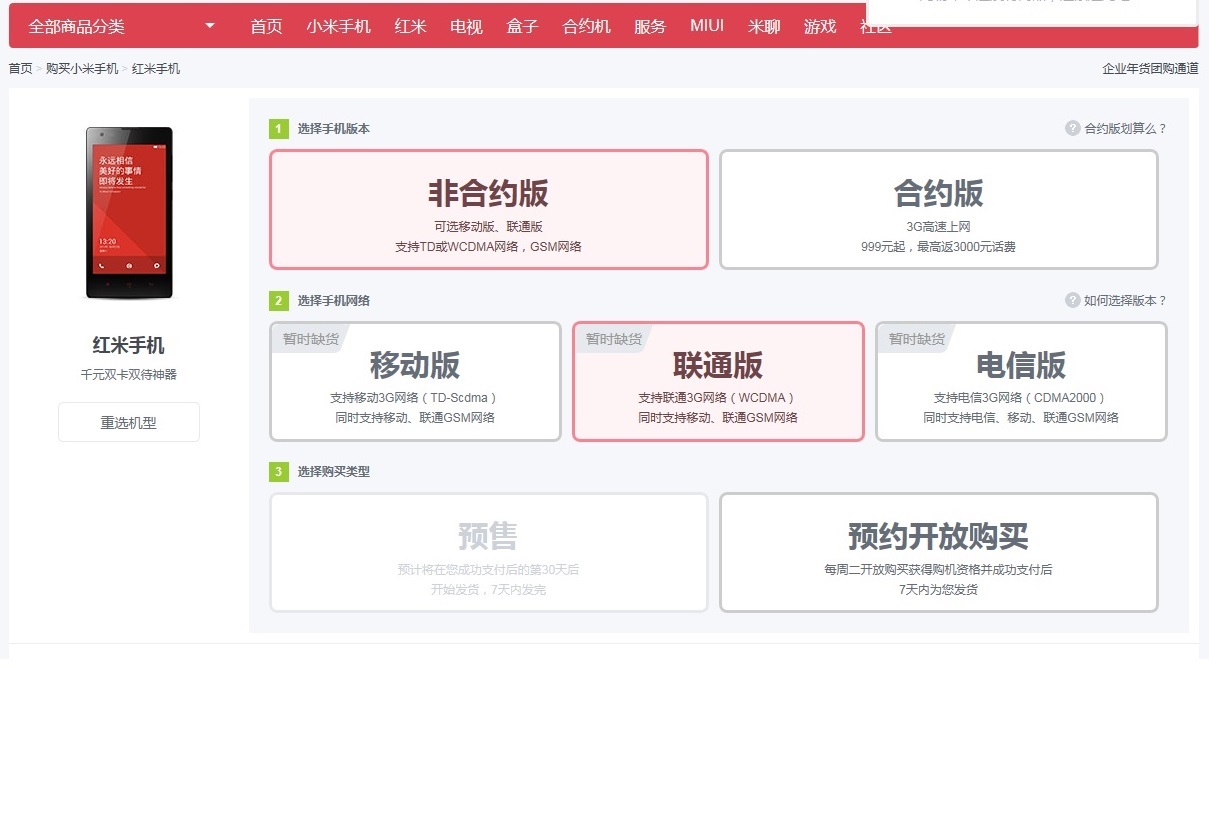This screenshot has width=1209, height=832.
Task: Click the 首页 breadcrumb link
Action: click(21, 69)
